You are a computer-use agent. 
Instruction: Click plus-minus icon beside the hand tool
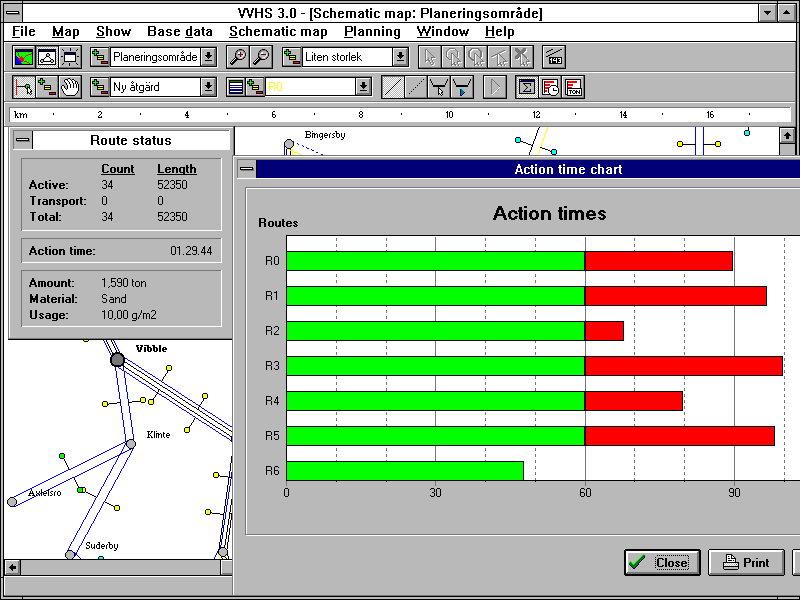point(47,87)
